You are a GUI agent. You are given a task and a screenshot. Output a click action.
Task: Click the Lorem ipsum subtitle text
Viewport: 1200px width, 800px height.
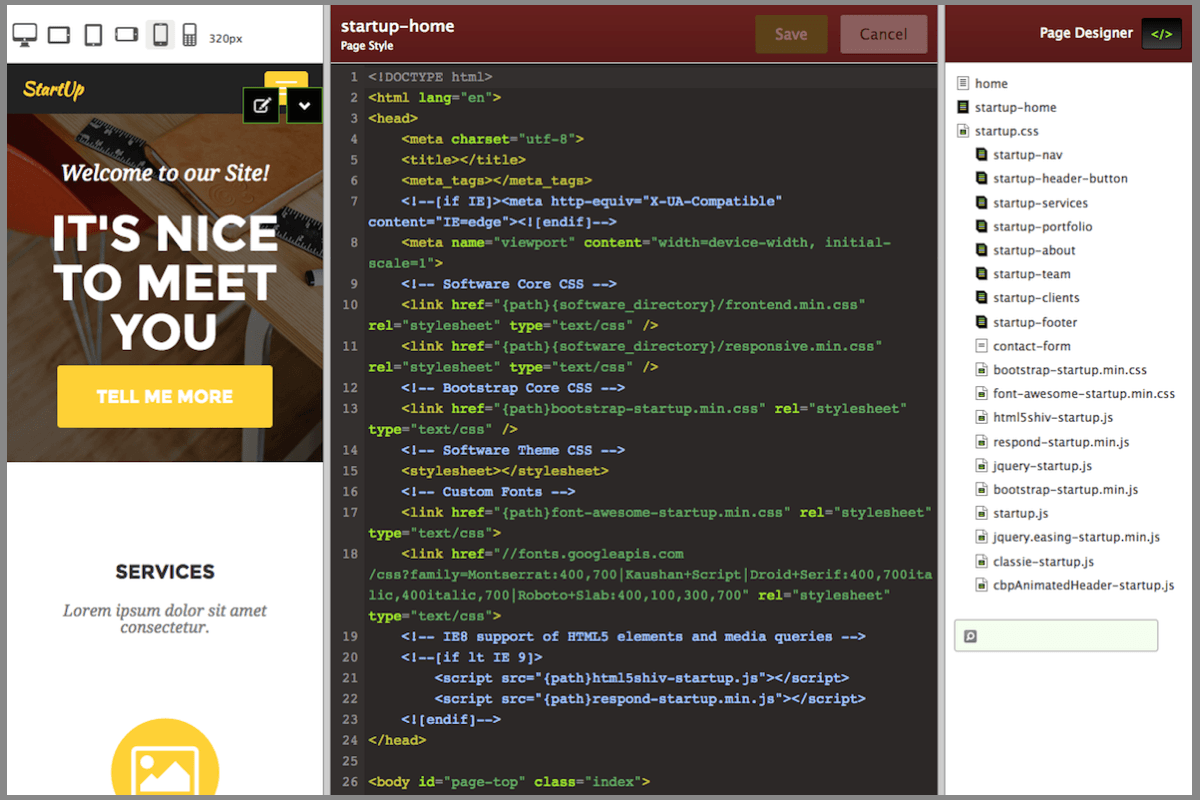click(165, 619)
